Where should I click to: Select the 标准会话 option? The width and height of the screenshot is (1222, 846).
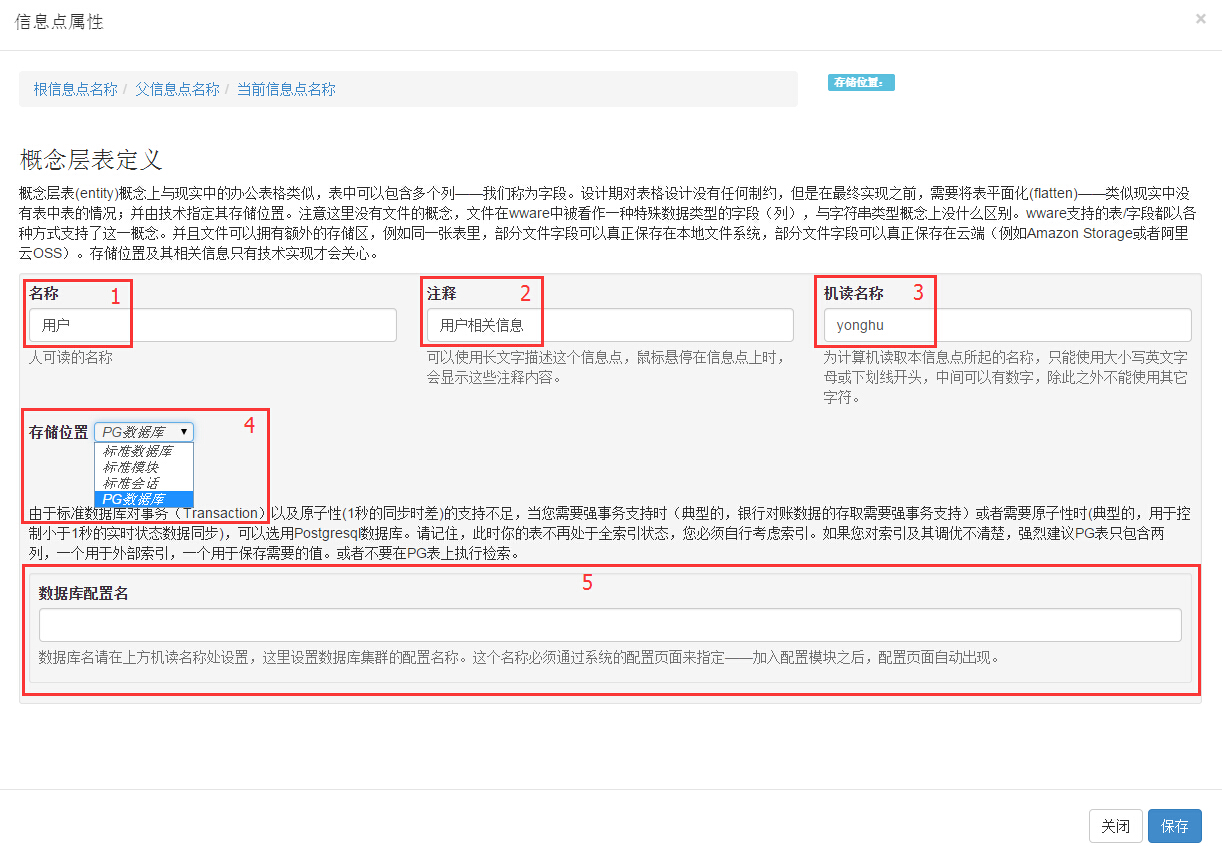click(131, 483)
